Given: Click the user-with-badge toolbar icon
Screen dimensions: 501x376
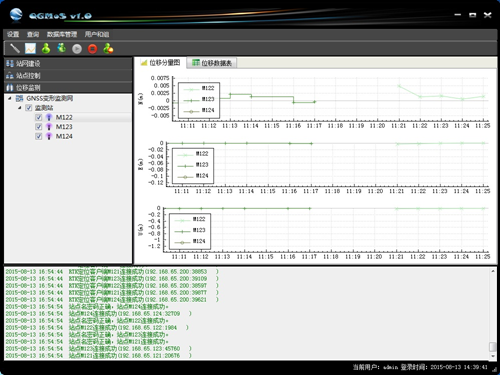Looking at the screenshot, I should pos(108,49).
